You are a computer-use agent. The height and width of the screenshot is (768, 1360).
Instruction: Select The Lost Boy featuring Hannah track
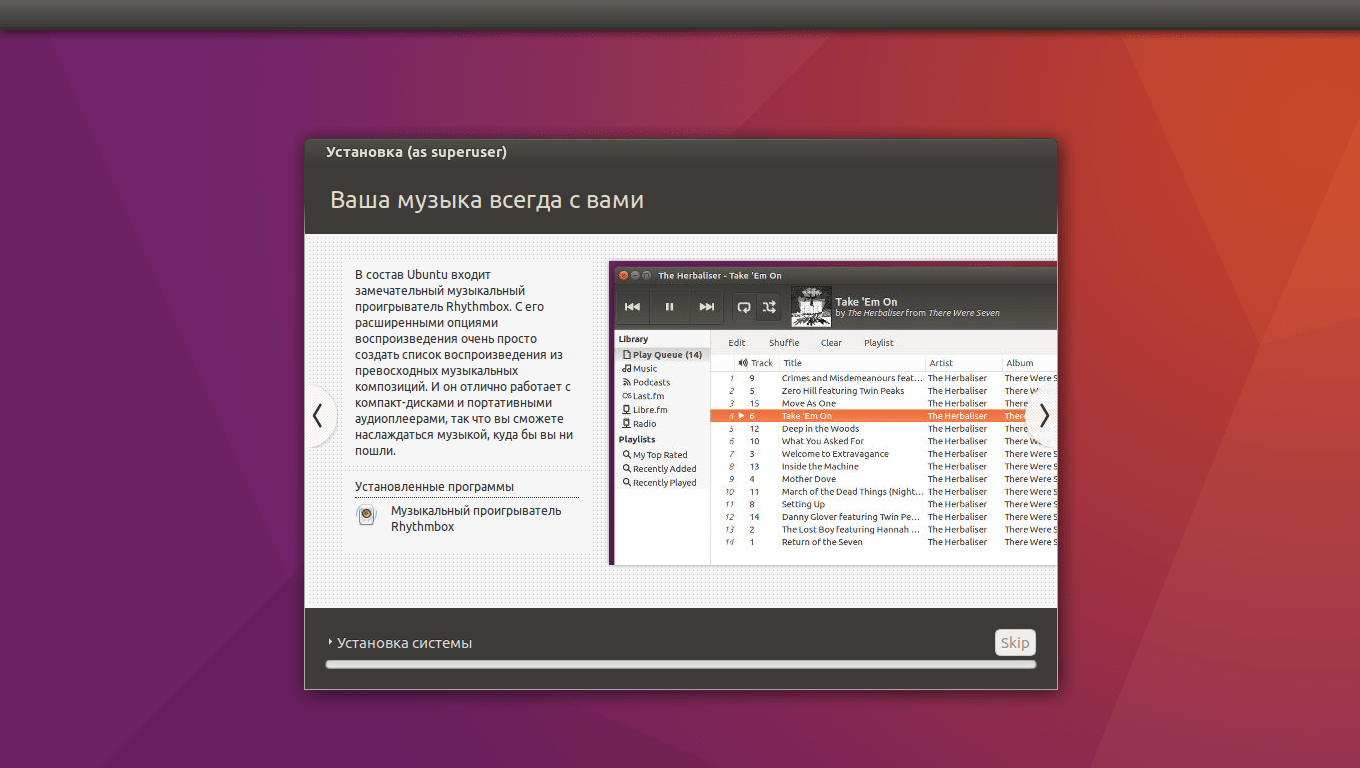884,530
